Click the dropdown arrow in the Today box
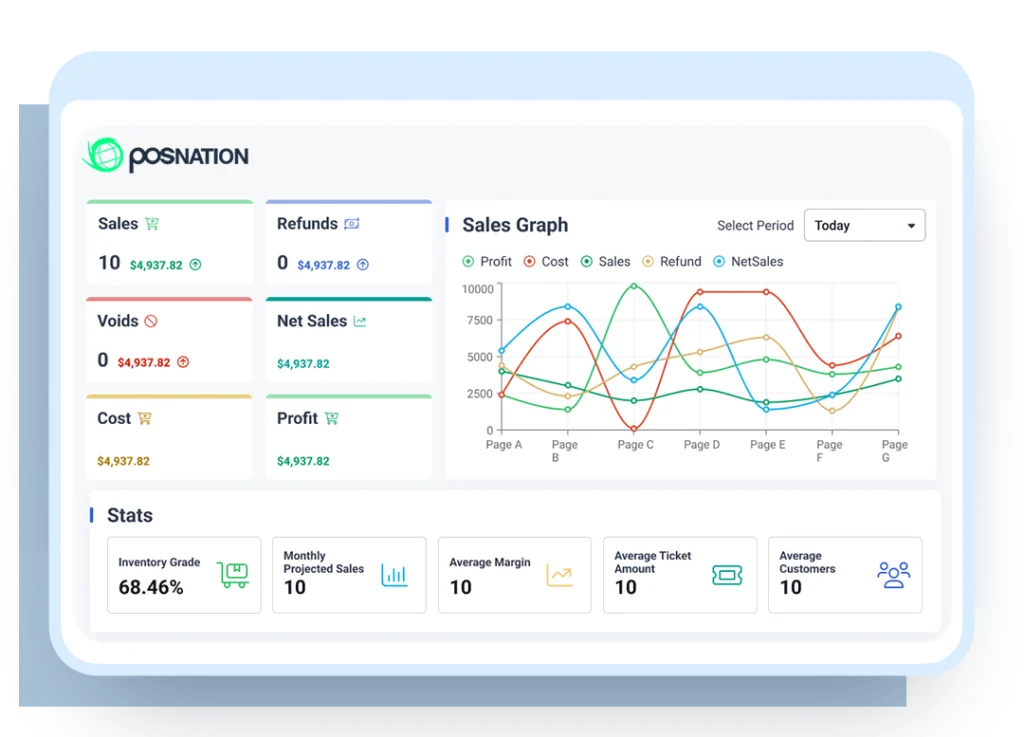 [911, 226]
